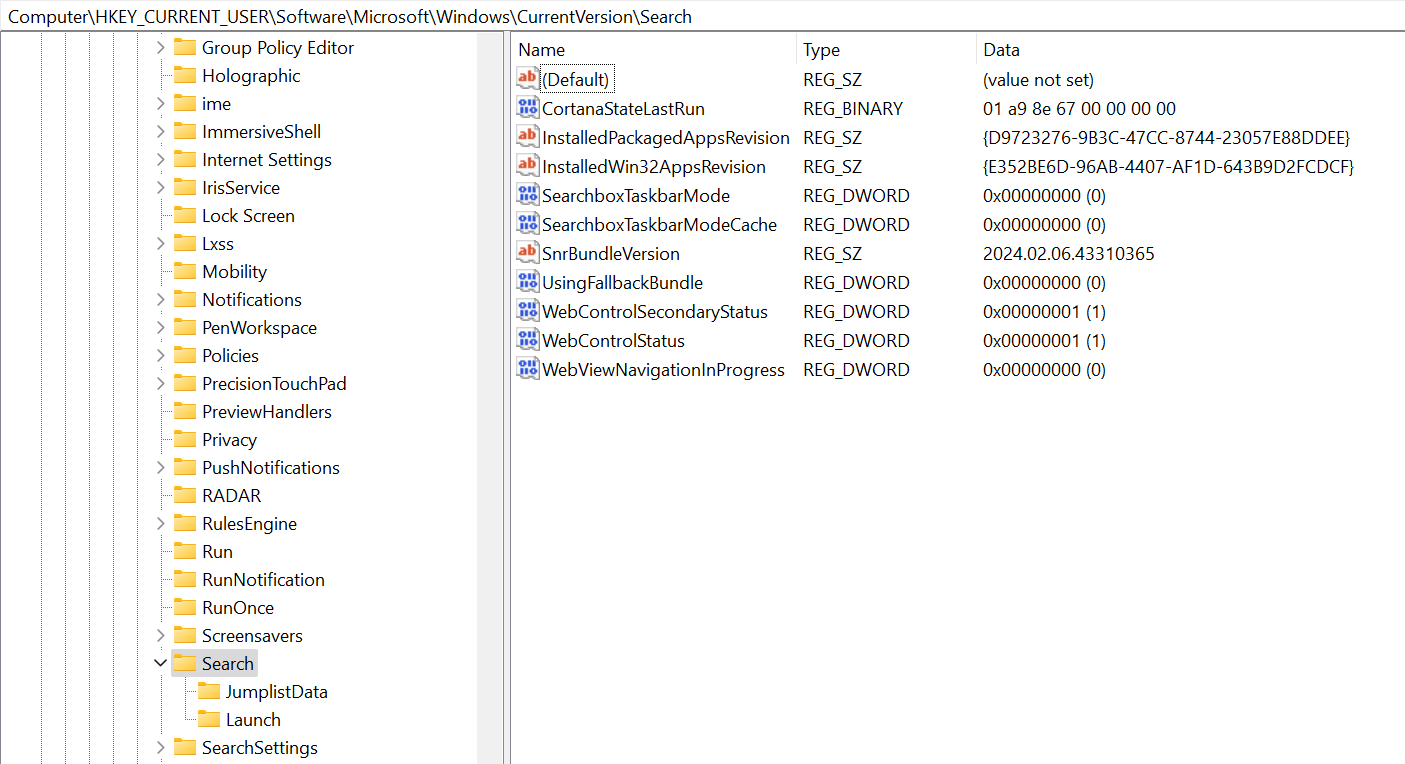Image resolution: width=1405 pixels, height=764 pixels.
Task: Click the InstalledWin32AppsRevision string value icon
Action: click(x=527, y=166)
